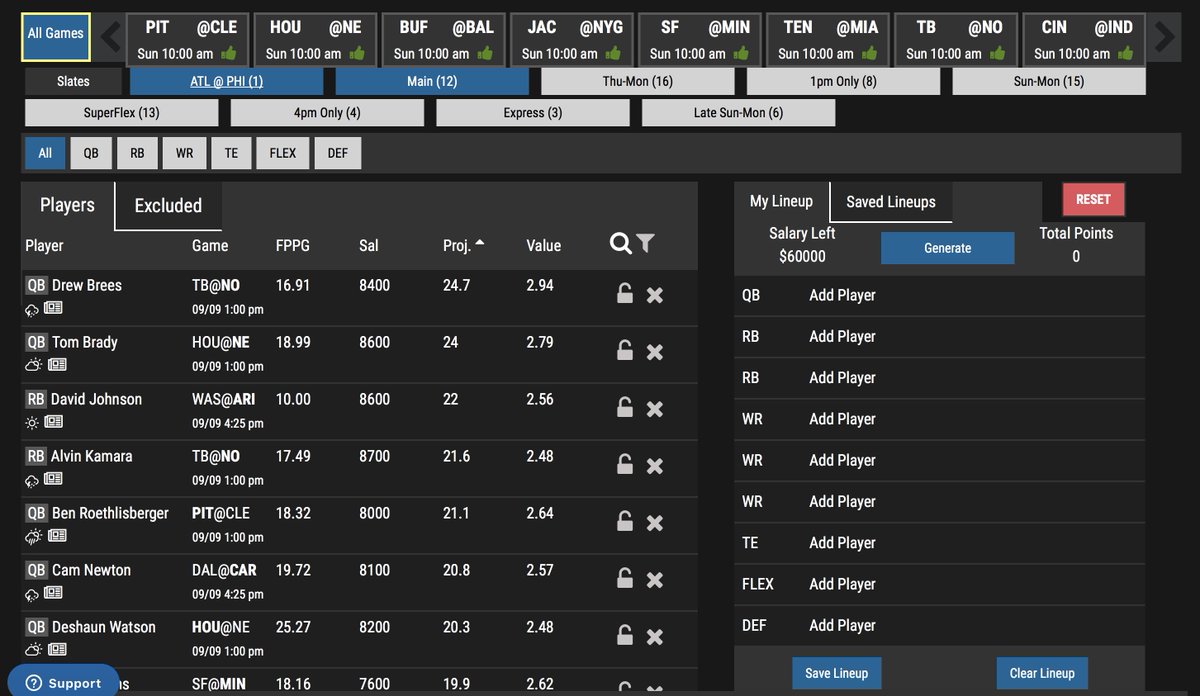Image resolution: width=1200 pixels, height=696 pixels.
Task: Lock Deshaun Watson in the player list
Action: point(624,635)
